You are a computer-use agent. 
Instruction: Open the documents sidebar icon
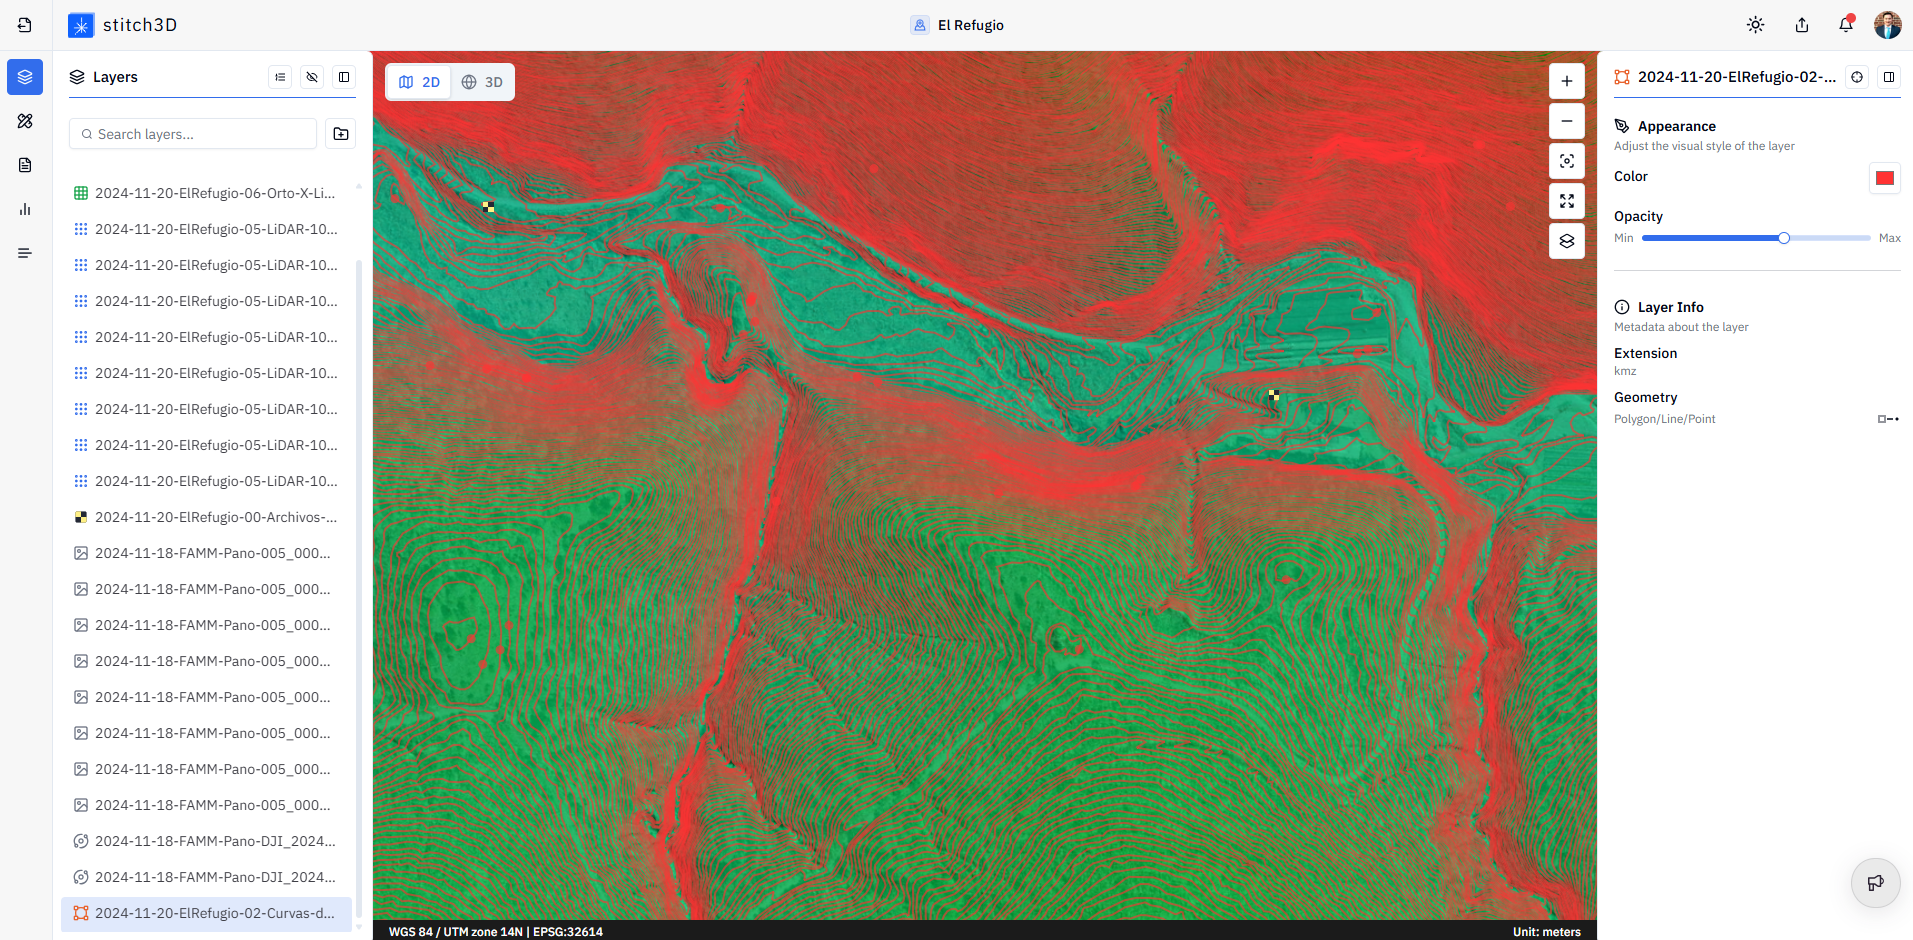[25, 165]
